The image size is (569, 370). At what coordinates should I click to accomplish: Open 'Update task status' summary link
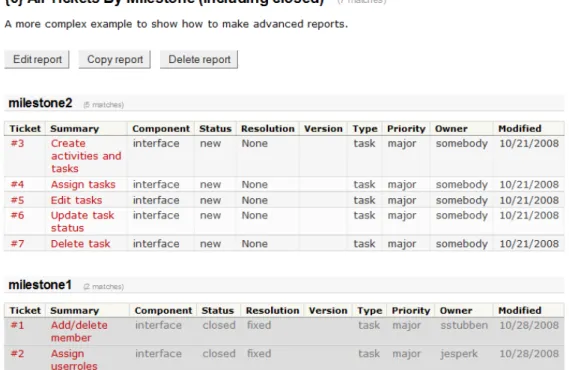click(x=82, y=222)
